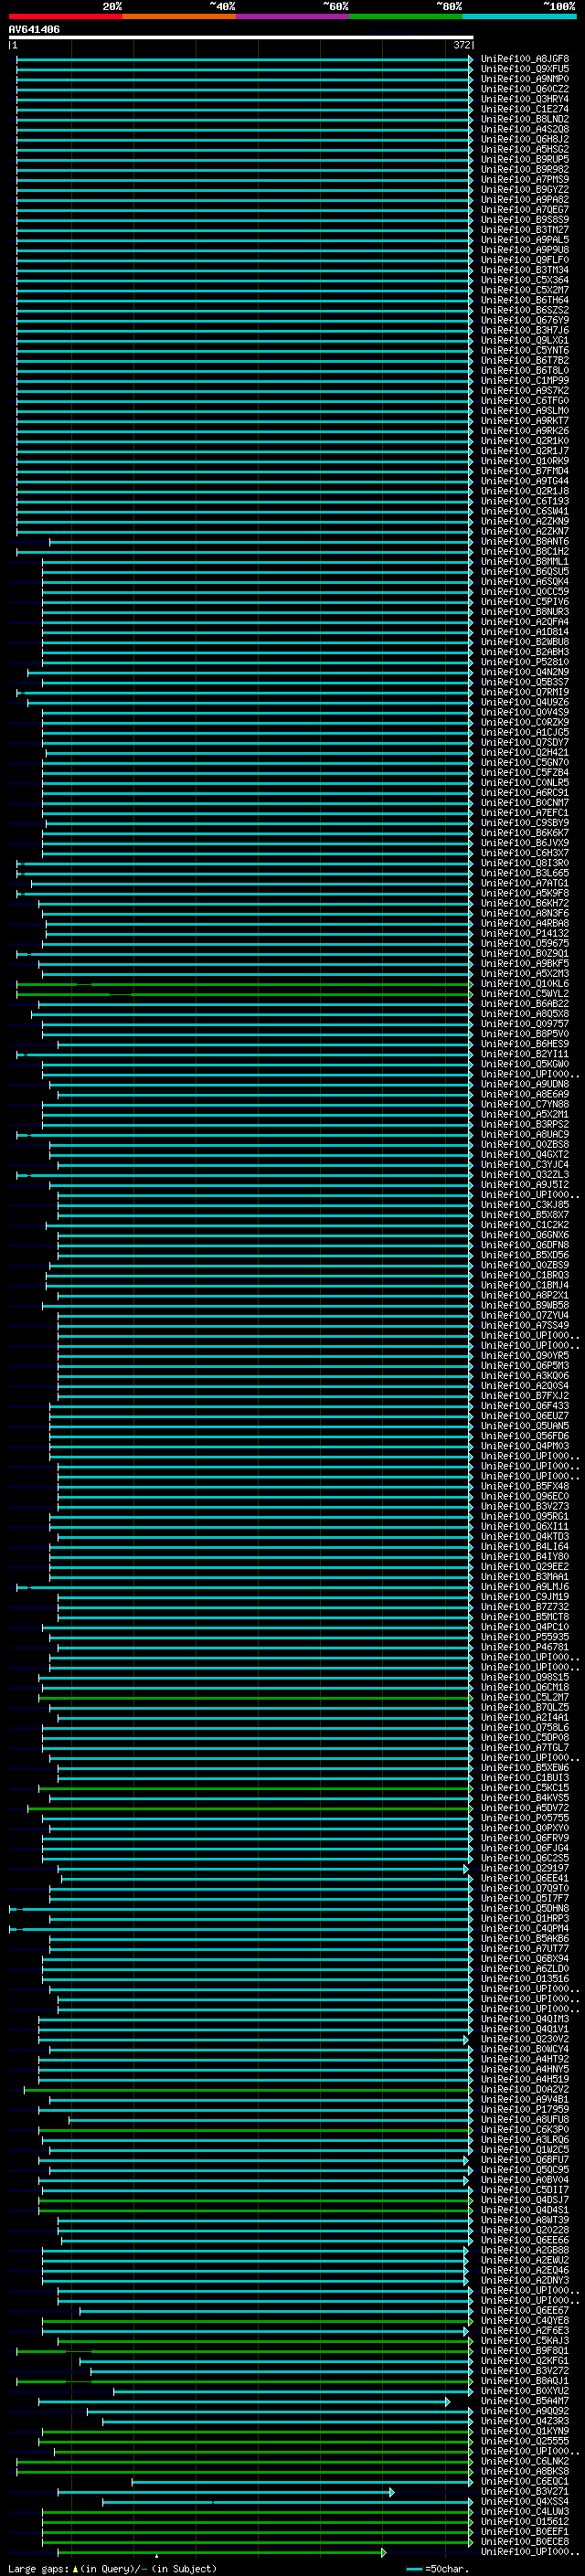Select hit label UniRef100_A5HSG2
The width and height of the screenshot is (585, 2576).
(x=525, y=149)
